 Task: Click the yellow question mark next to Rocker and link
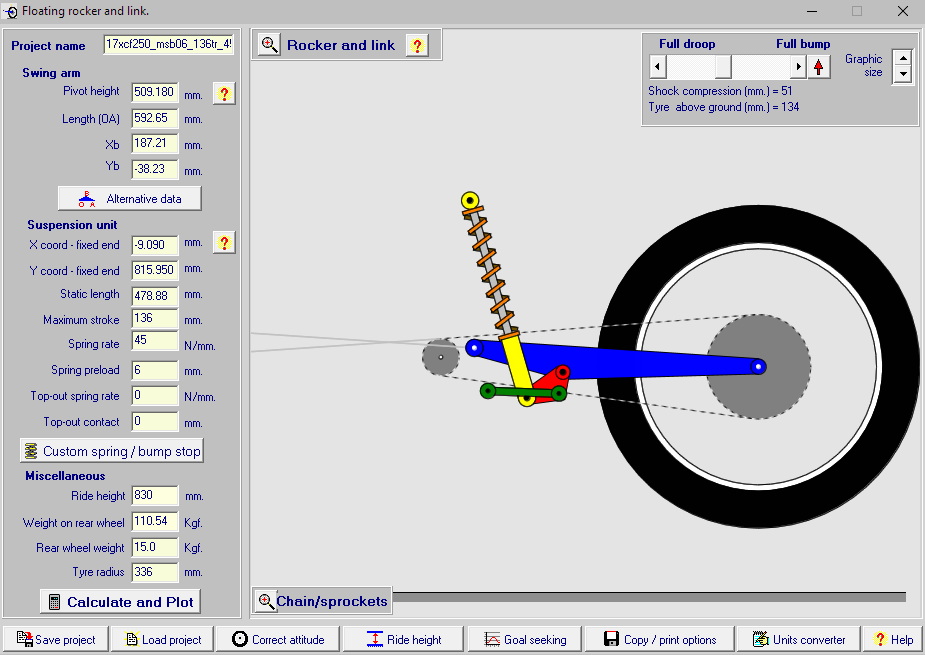pos(417,45)
